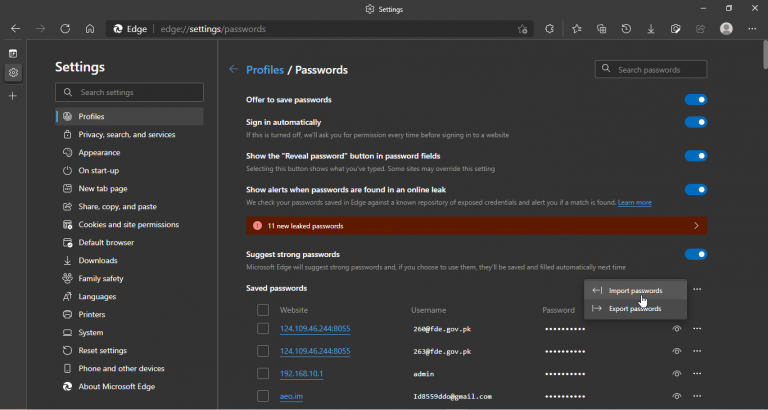Choose Export passwords from menu
Image resolution: width=768 pixels, height=410 pixels.
coord(635,309)
